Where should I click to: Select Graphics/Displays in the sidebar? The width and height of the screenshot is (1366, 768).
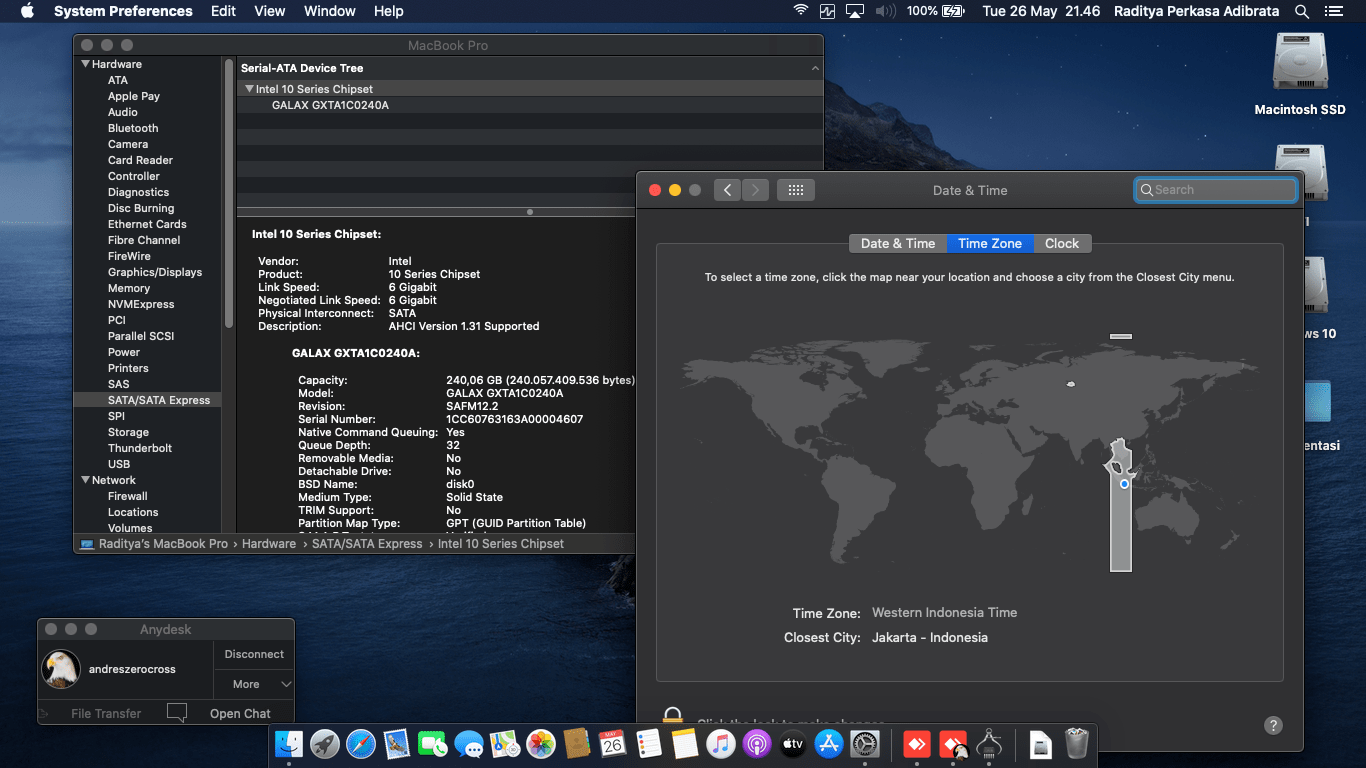coord(155,272)
